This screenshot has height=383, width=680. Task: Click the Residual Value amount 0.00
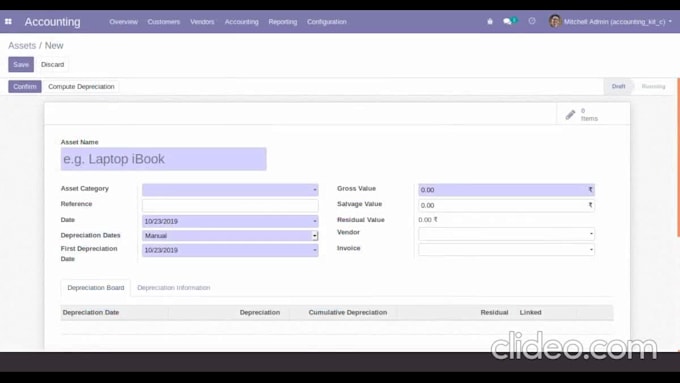click(x=428, y=220)
